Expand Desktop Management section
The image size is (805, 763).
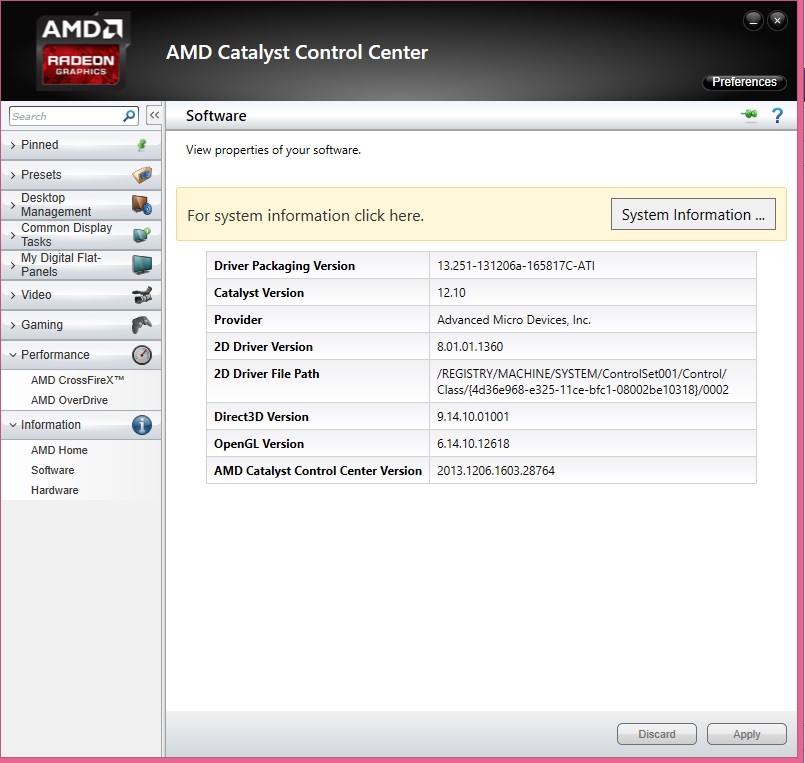(81, 204)
